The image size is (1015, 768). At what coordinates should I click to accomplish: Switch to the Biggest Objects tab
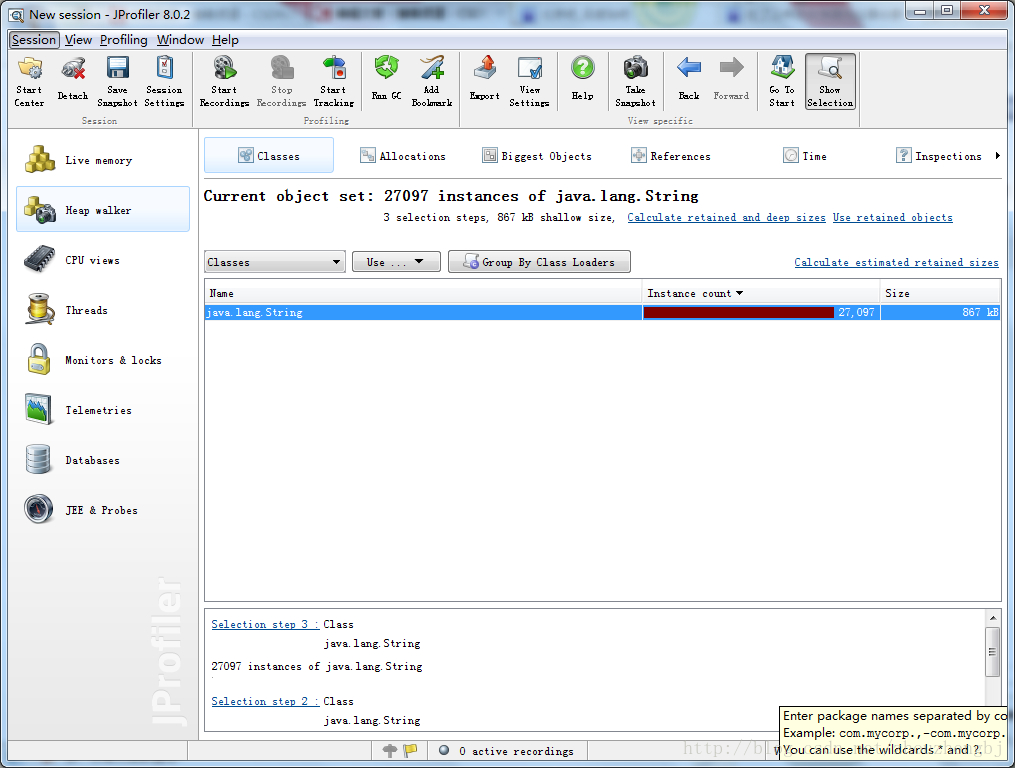[537, 156]
